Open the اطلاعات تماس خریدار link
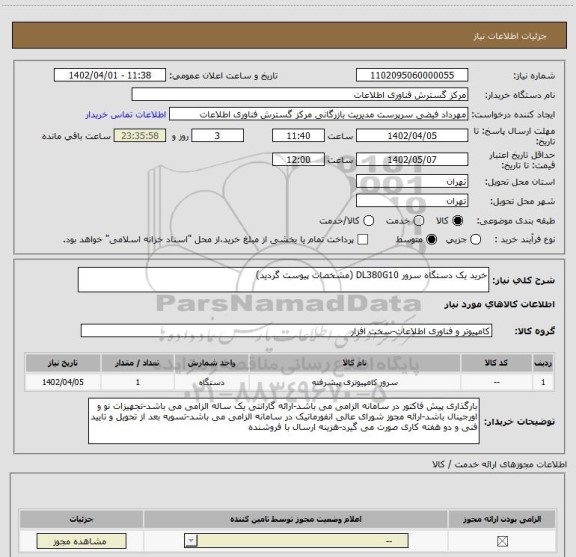Viewport: 576px width, 557px height. pyautogui.click(x=126, y=115)
